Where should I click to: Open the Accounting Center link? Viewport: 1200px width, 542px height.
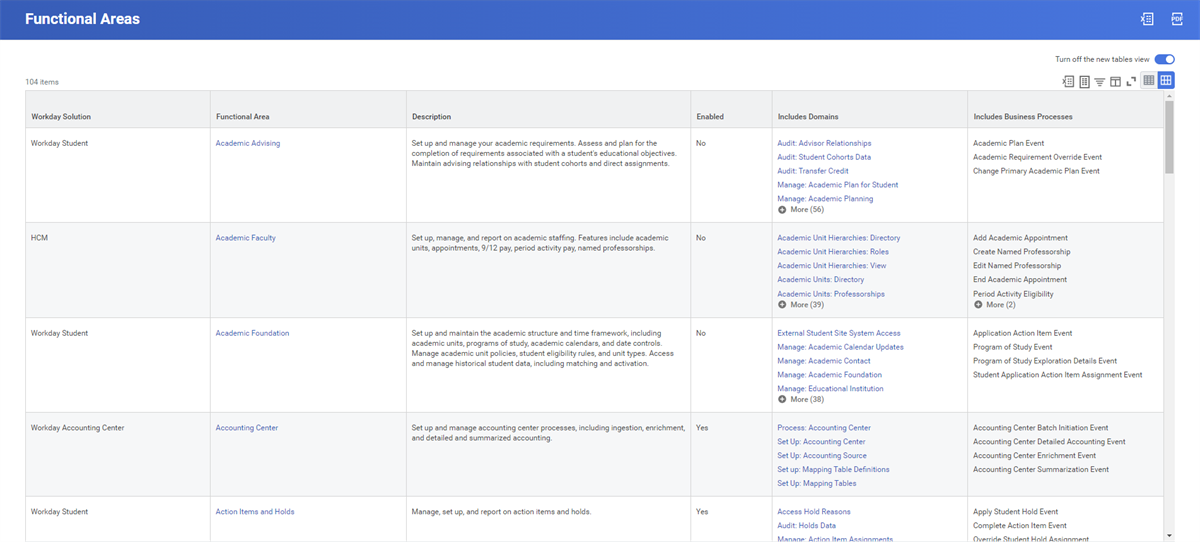tap(247, 428)
